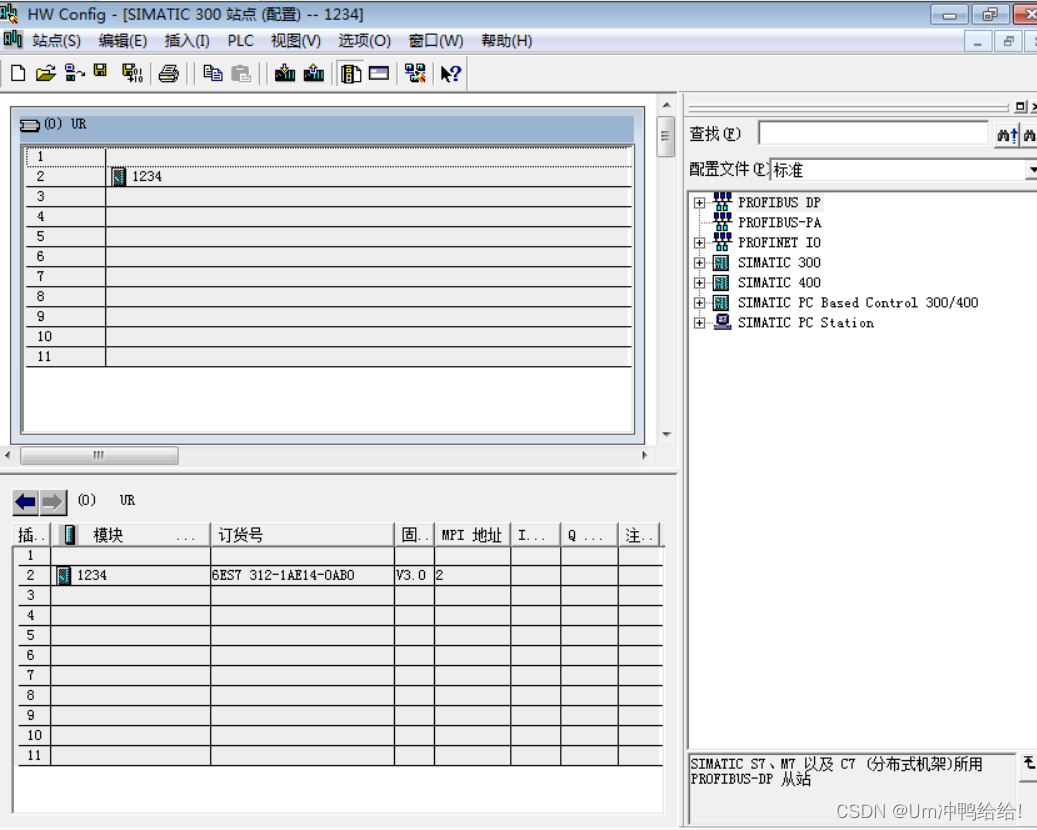The image size is (1037, 830).
Task: Click the Paste toolbar icon
Action: [241, 73]
